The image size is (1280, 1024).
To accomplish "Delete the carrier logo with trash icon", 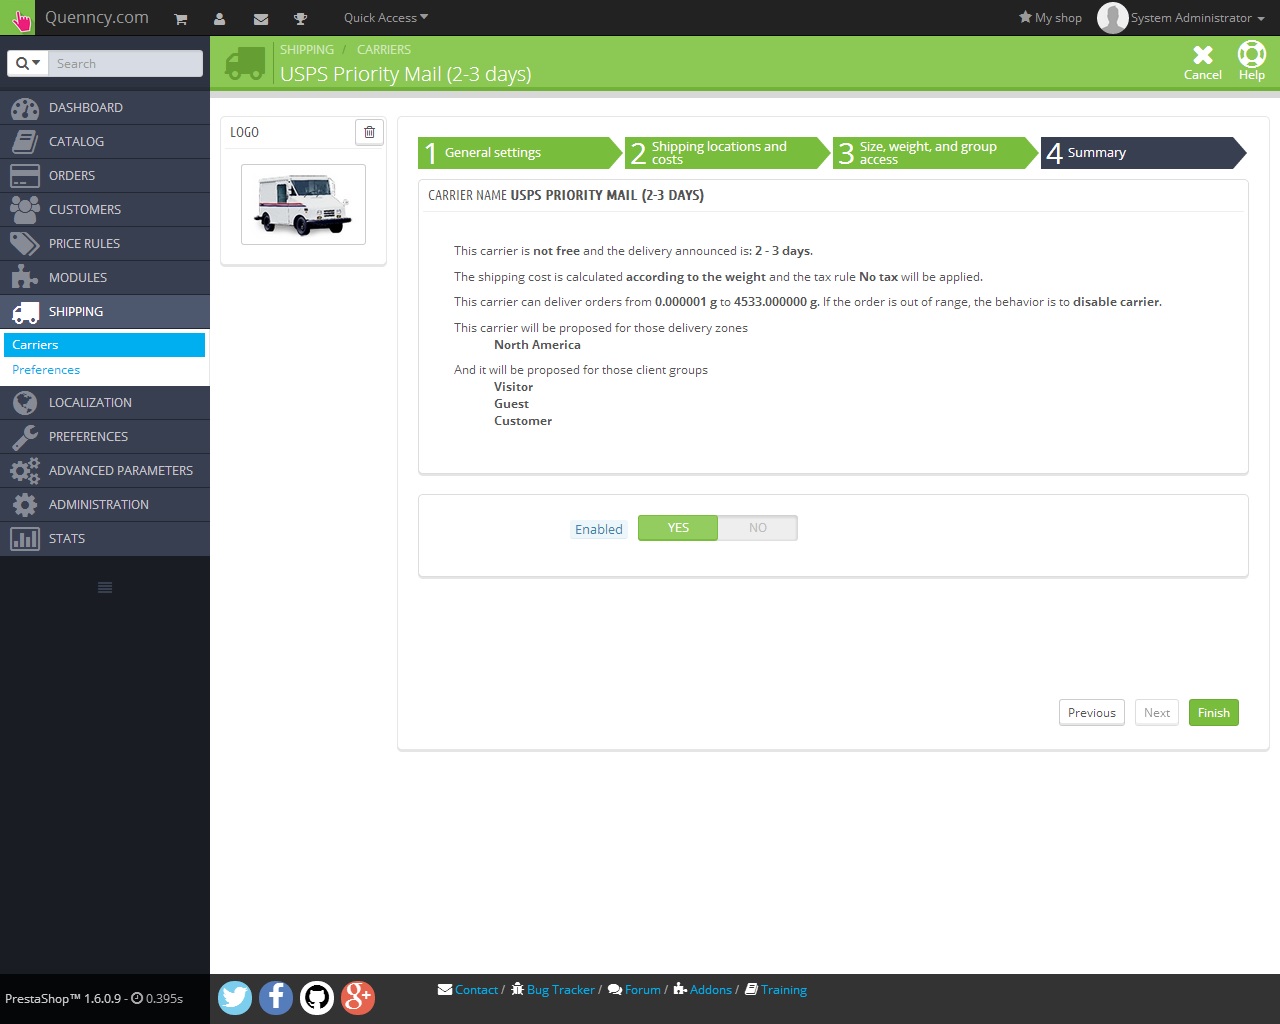I will tap(369, 132).
